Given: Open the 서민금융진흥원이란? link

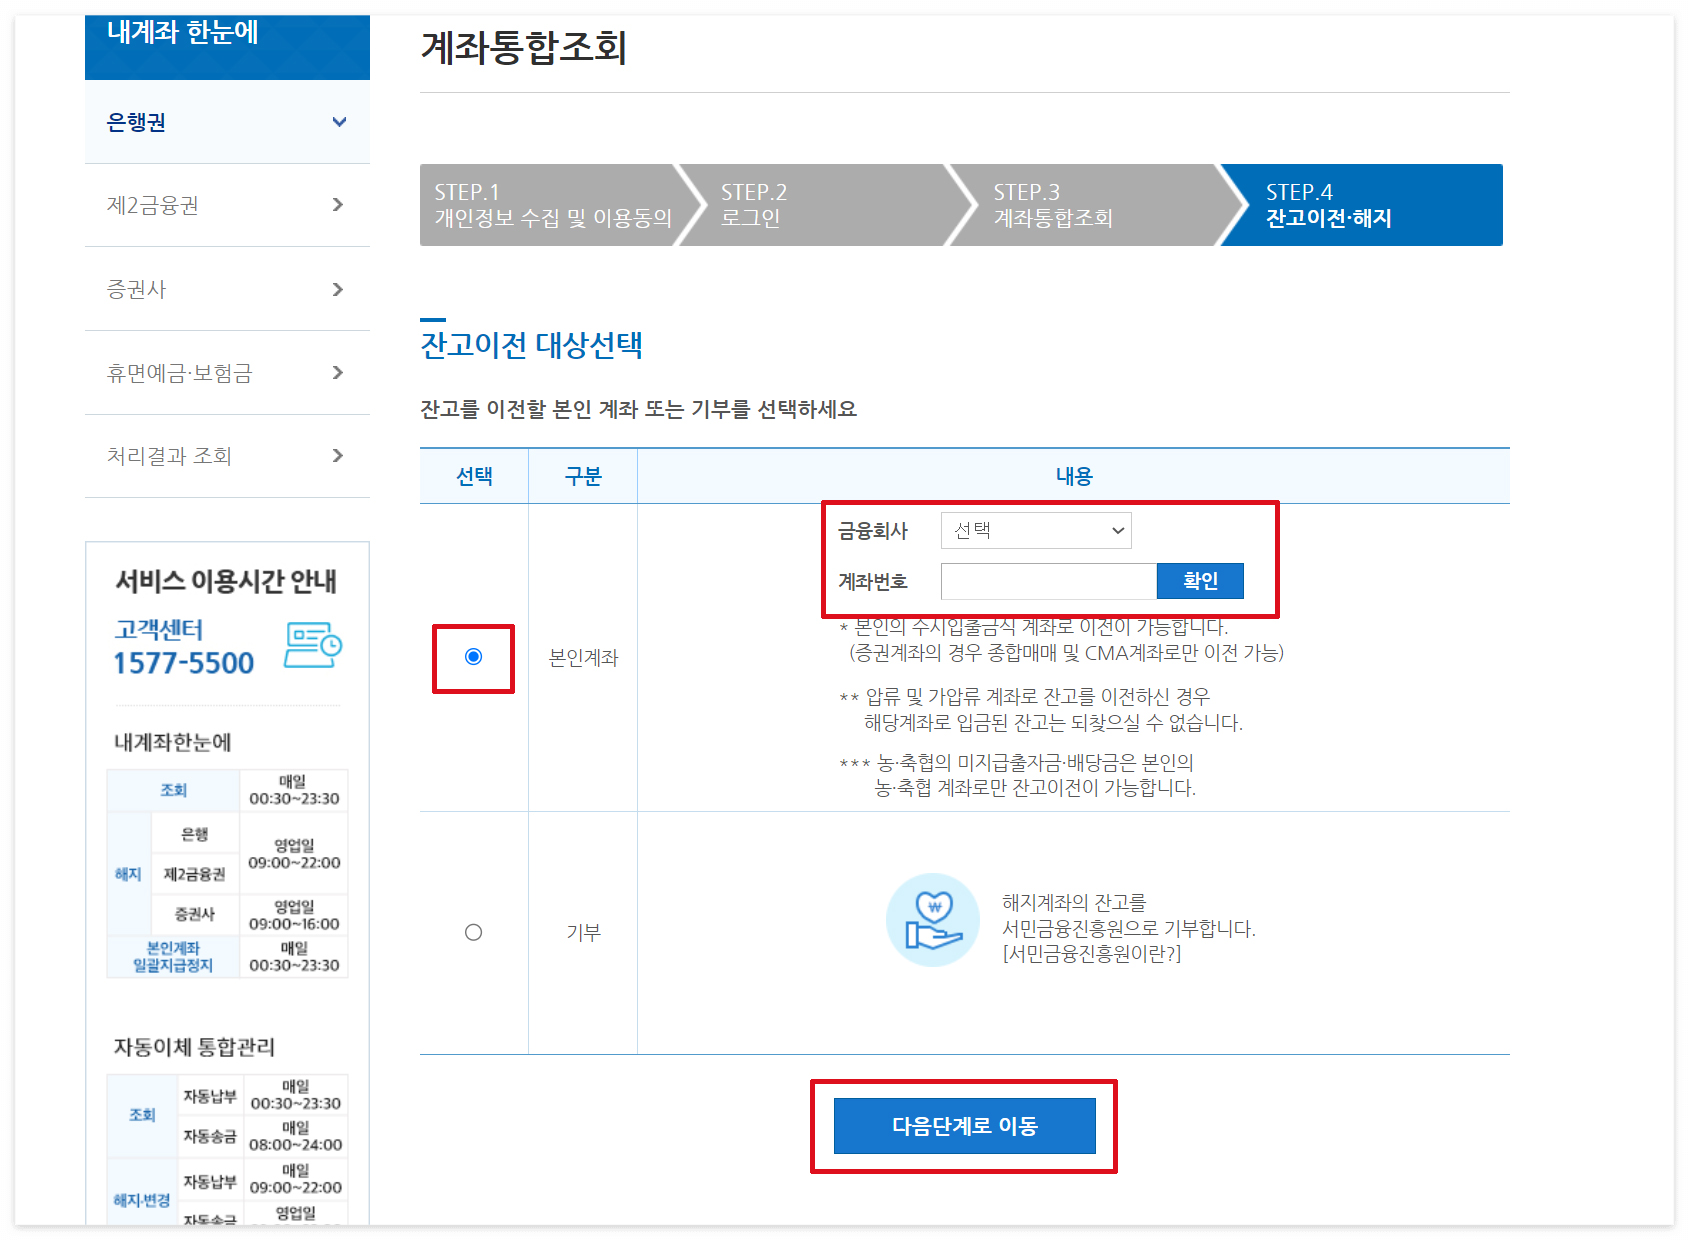Looking at the screenshot, I should click(x=1090, y=955).
